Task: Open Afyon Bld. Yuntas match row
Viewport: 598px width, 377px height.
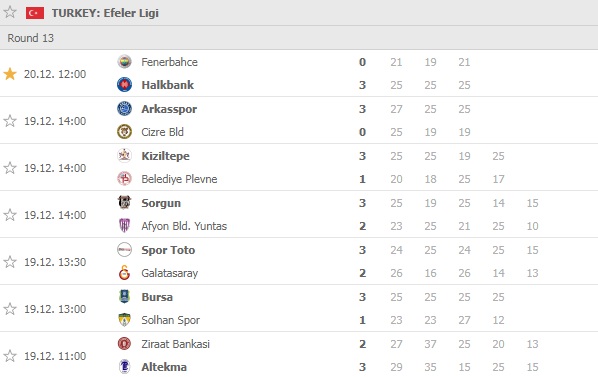Action: [299, 215]
